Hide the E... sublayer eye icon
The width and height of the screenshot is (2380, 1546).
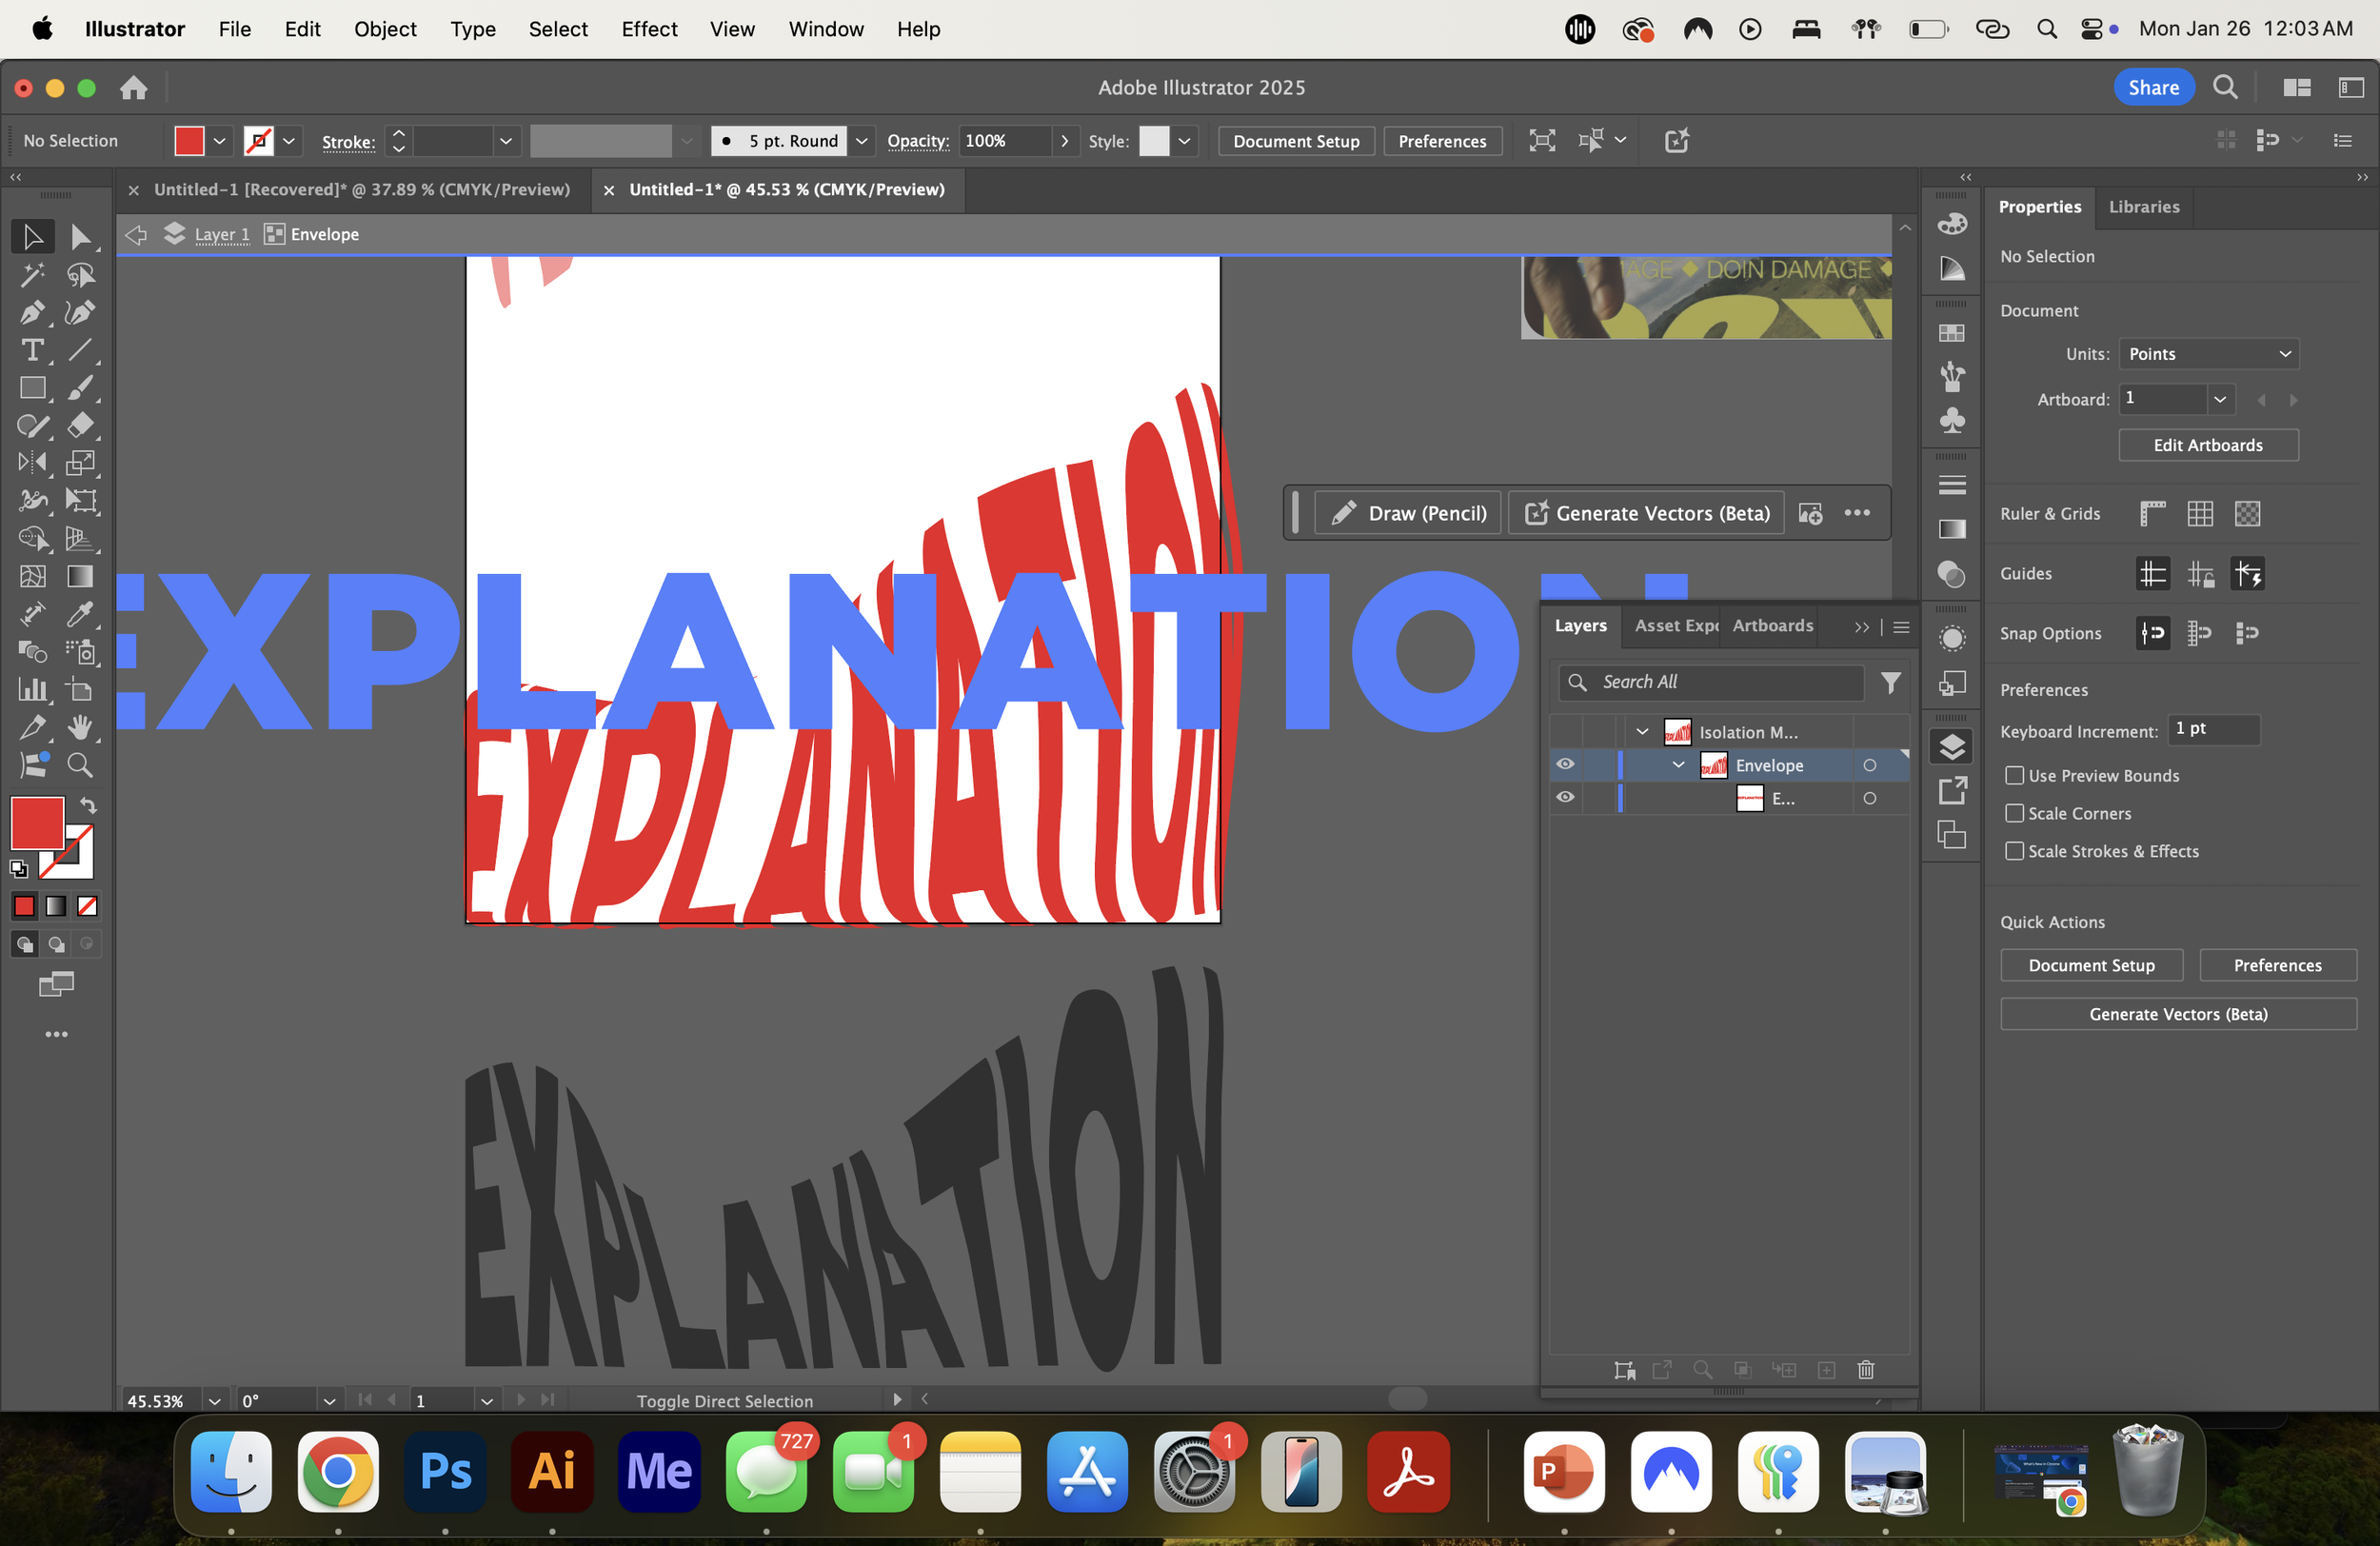pos(1565,798)
